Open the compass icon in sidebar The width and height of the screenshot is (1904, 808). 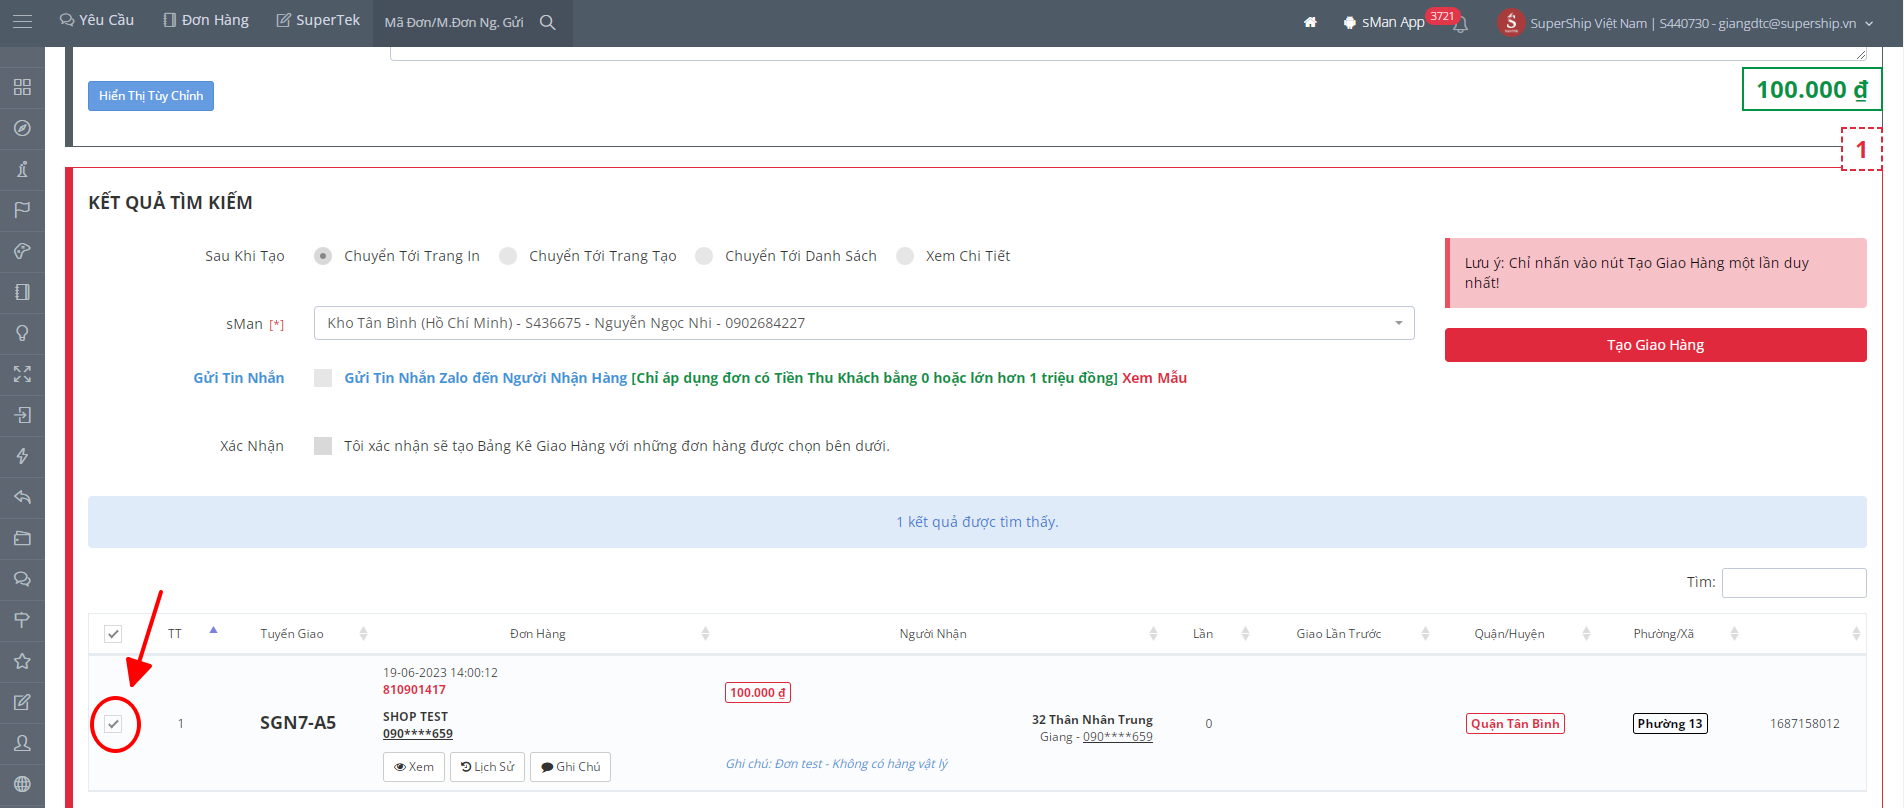click(22, 128)
